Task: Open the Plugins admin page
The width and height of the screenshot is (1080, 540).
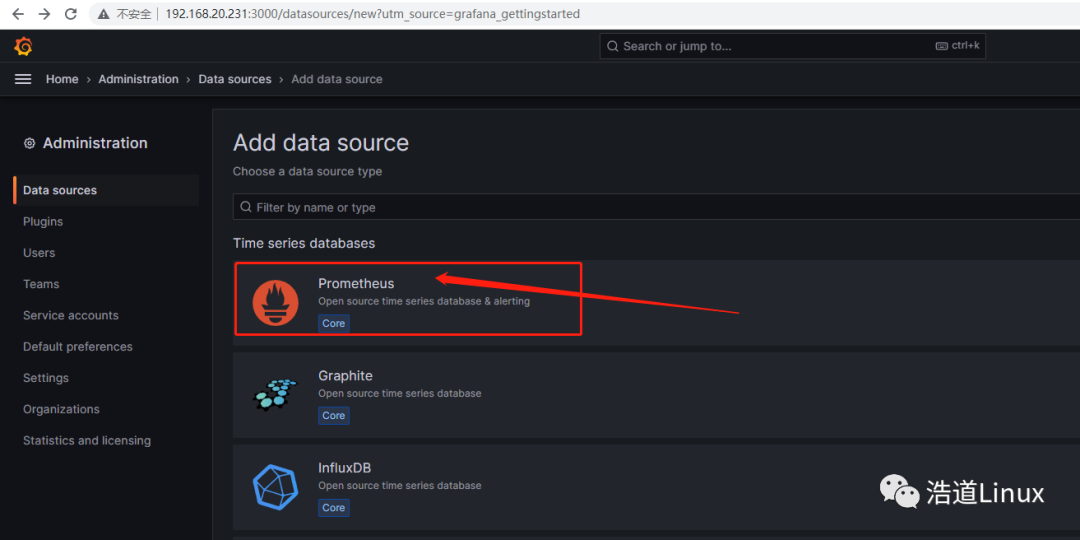Action: pyautogui.click(x=43, y=222)
